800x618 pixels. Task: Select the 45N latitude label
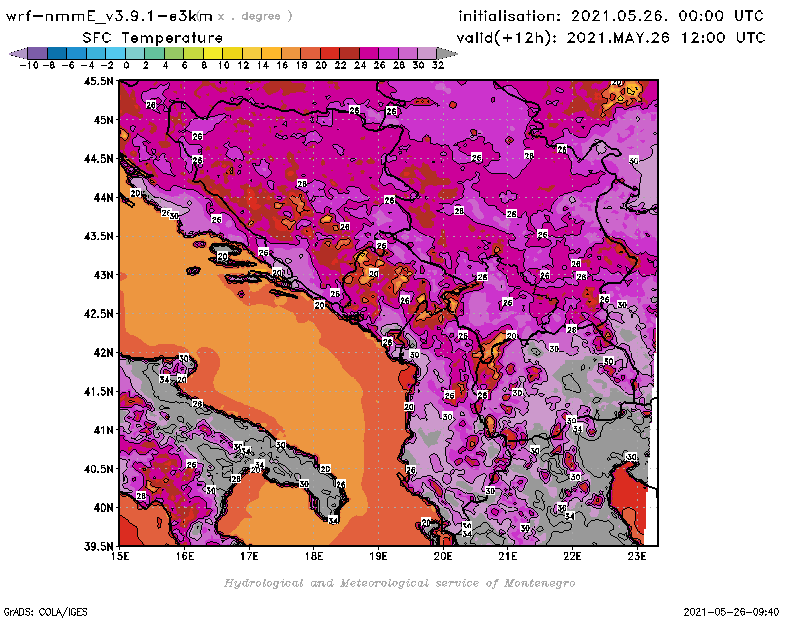click(x=103, y=120)
